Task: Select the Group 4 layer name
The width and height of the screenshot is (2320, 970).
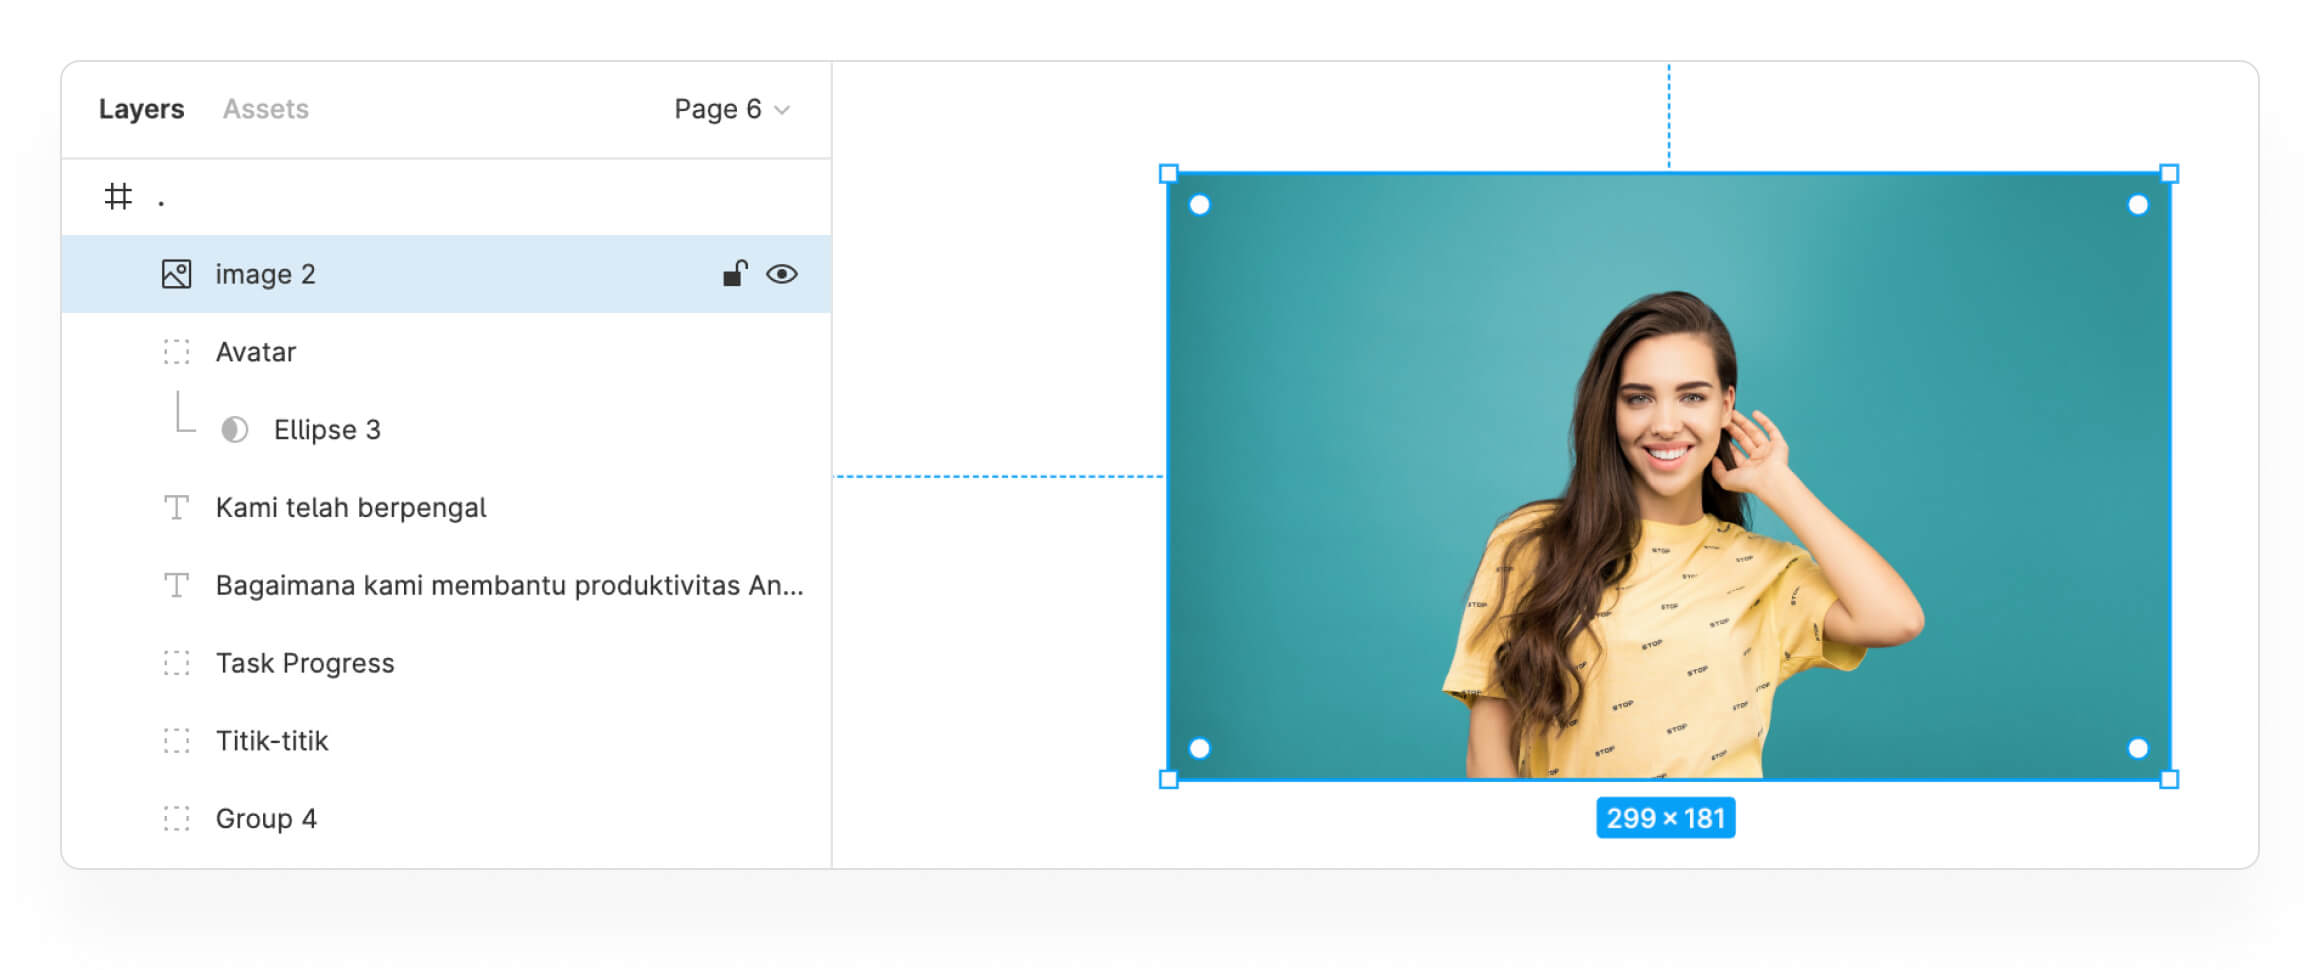Action: (266, 819)
